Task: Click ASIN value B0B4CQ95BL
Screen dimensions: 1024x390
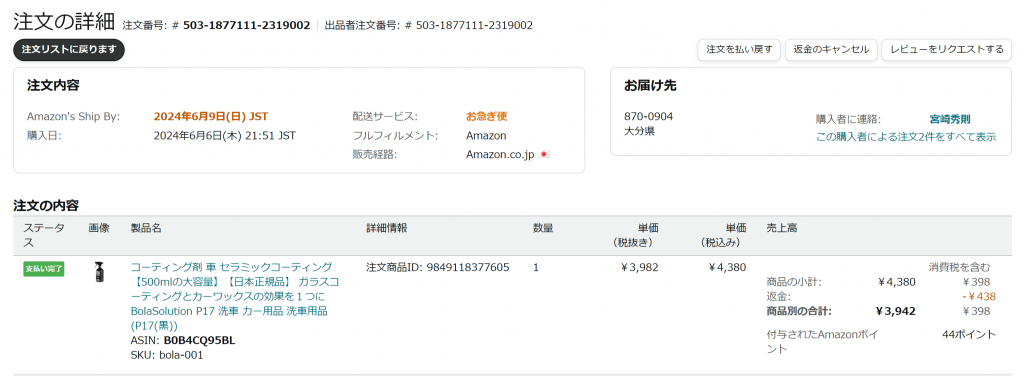Action: click(x=199, y=340)
